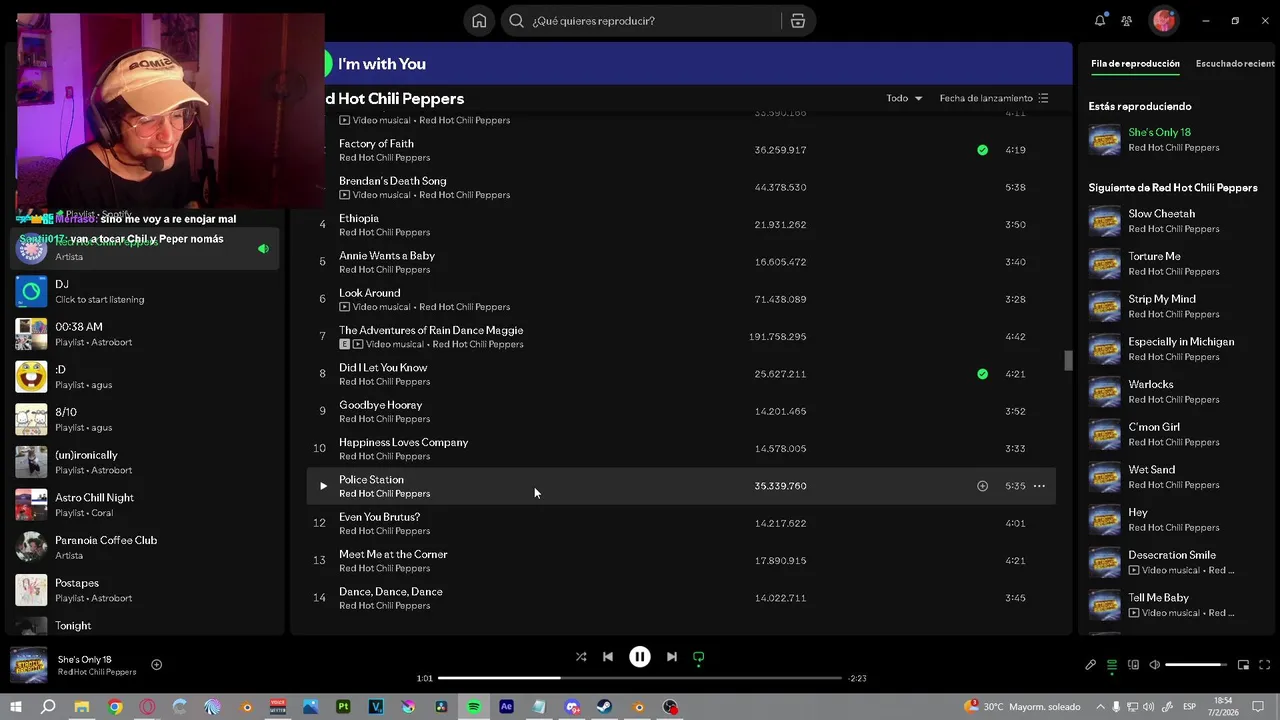Open the mini player
The height and width of the screenshot is (720, 1280).
tap(1243, 665)
